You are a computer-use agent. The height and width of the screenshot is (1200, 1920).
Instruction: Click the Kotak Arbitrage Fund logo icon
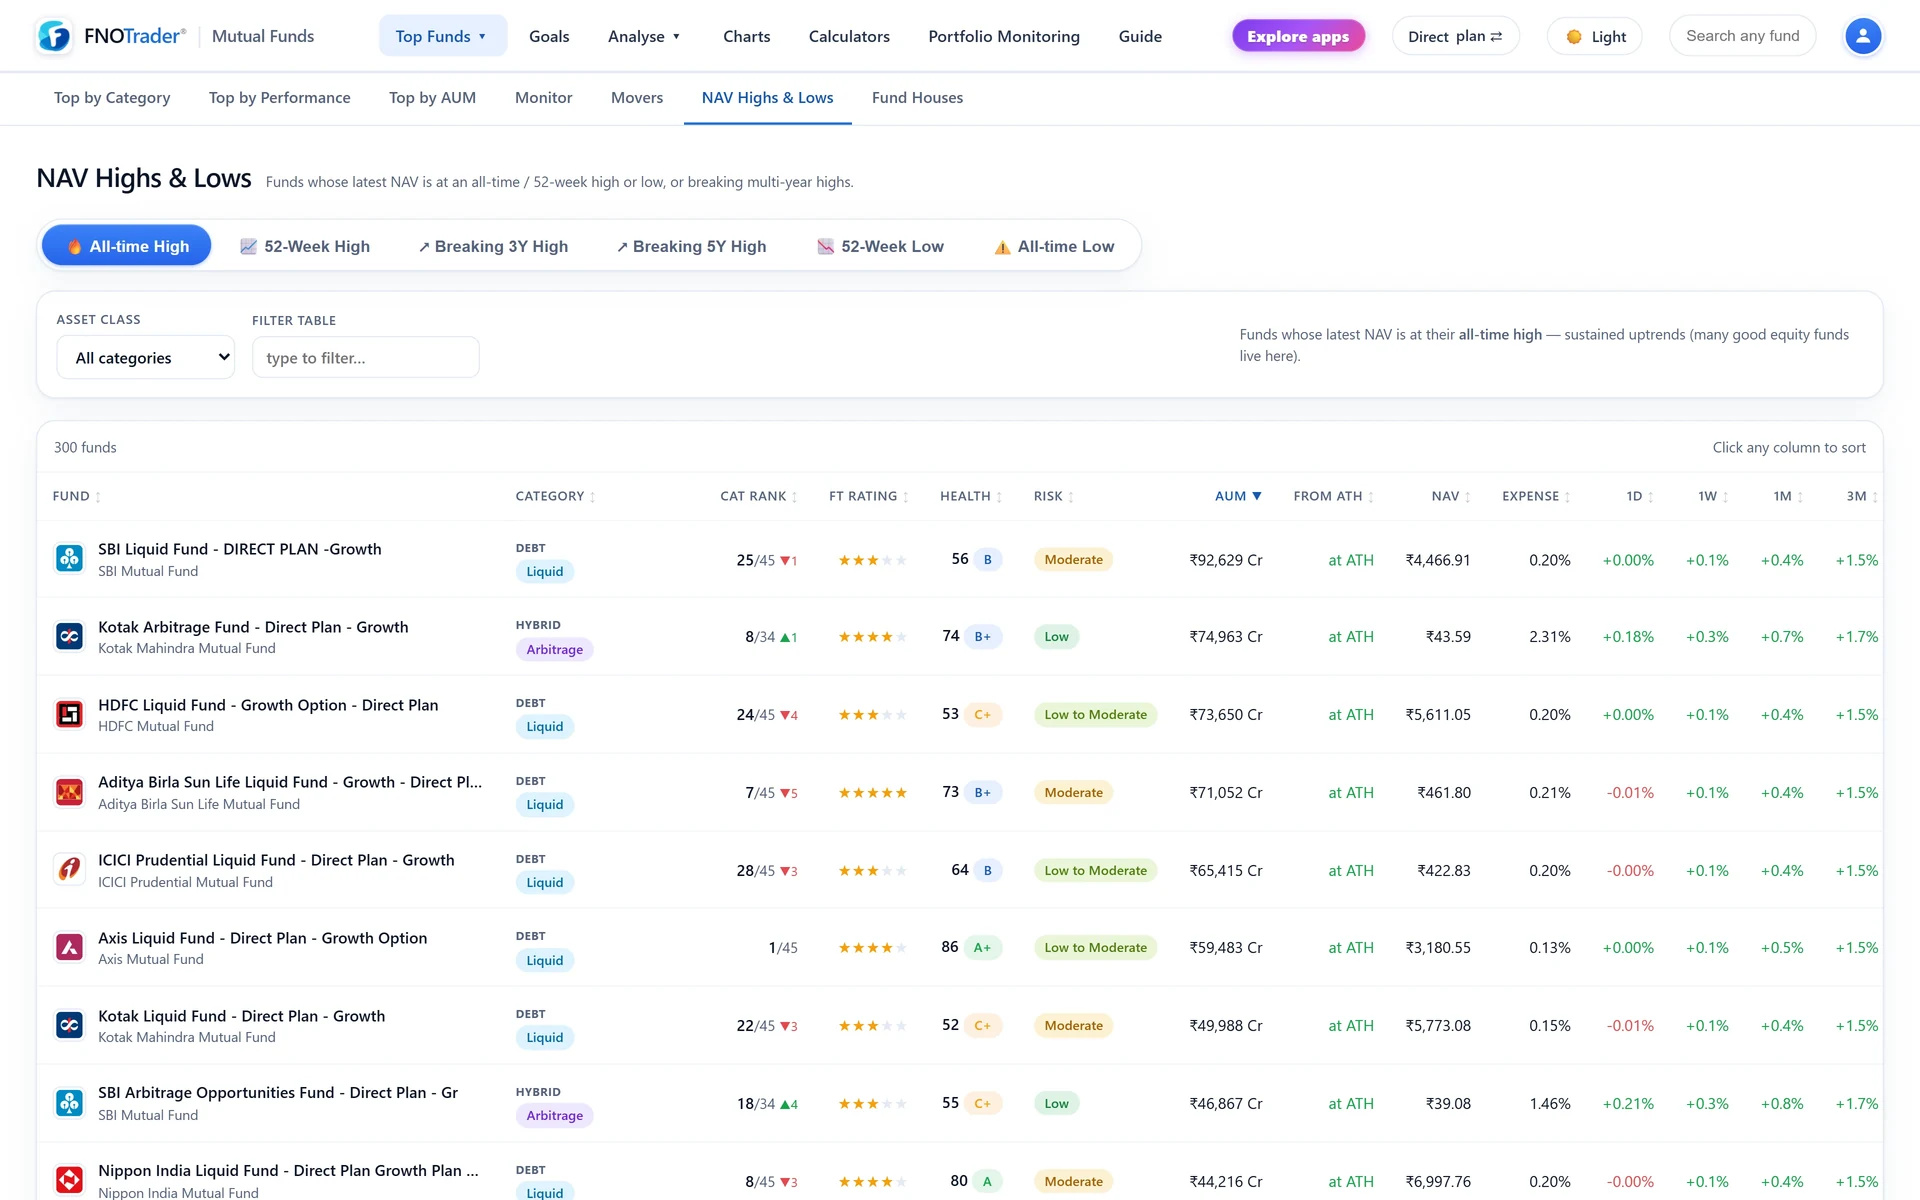[x=69, y=636]
